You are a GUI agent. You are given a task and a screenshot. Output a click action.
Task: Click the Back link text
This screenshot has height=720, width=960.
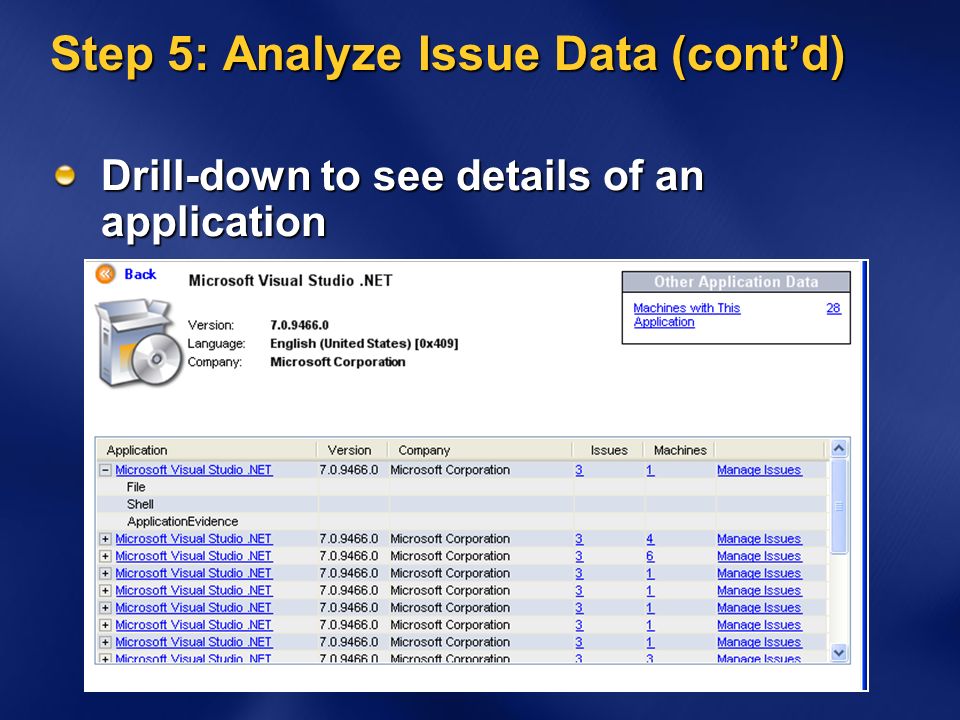click(x=140, y=274)
